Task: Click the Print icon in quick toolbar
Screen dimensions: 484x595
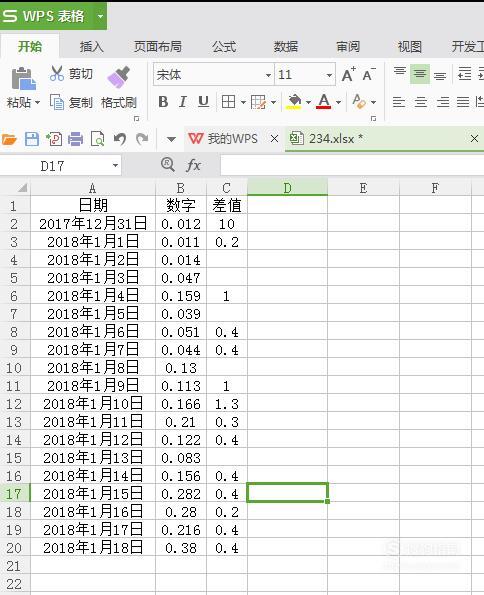Action: [x=76, y=139]
